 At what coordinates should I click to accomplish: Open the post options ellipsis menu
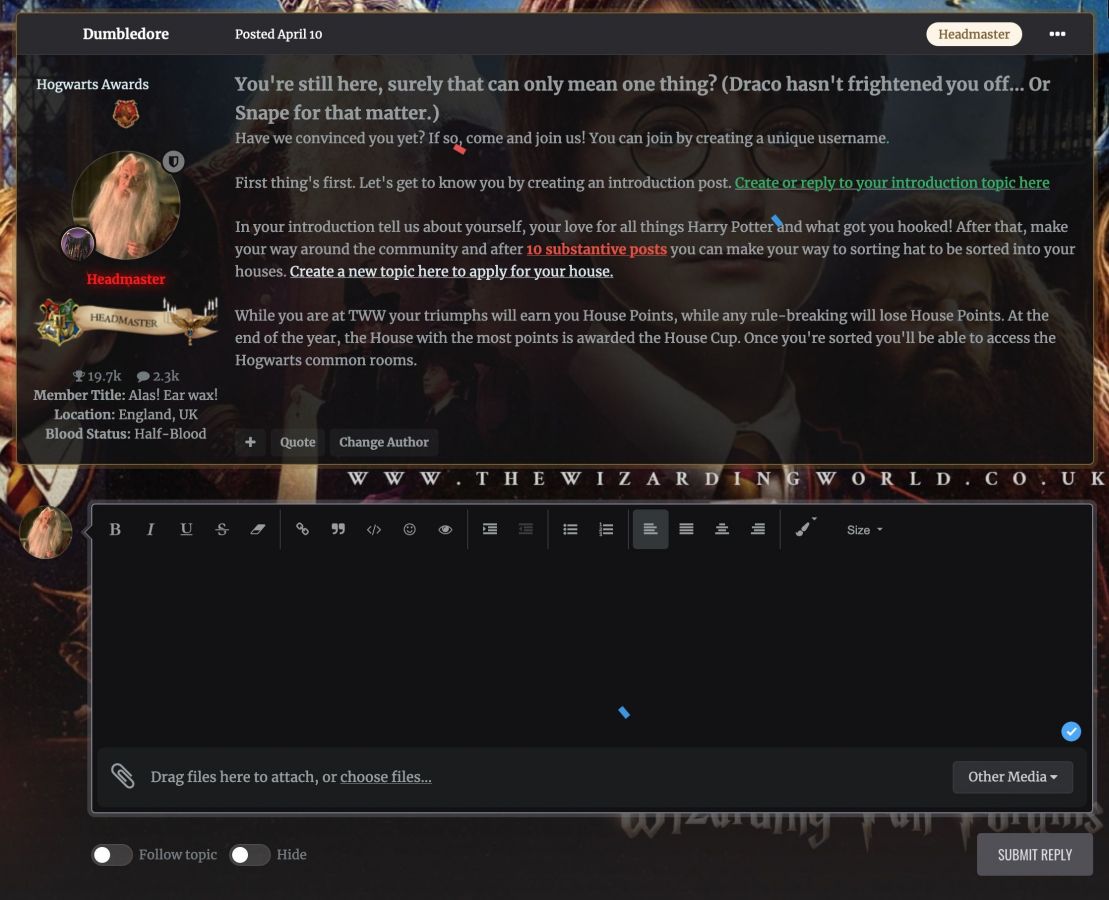click(x=1057, y=34)
